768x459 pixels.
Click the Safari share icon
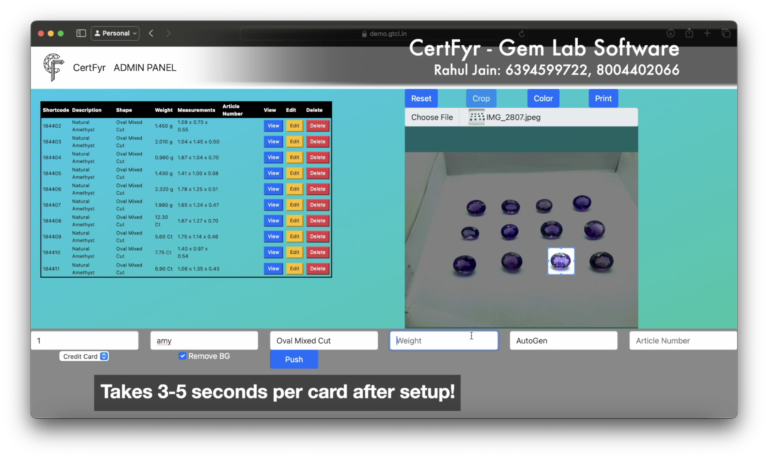click(x=689, y=33)
